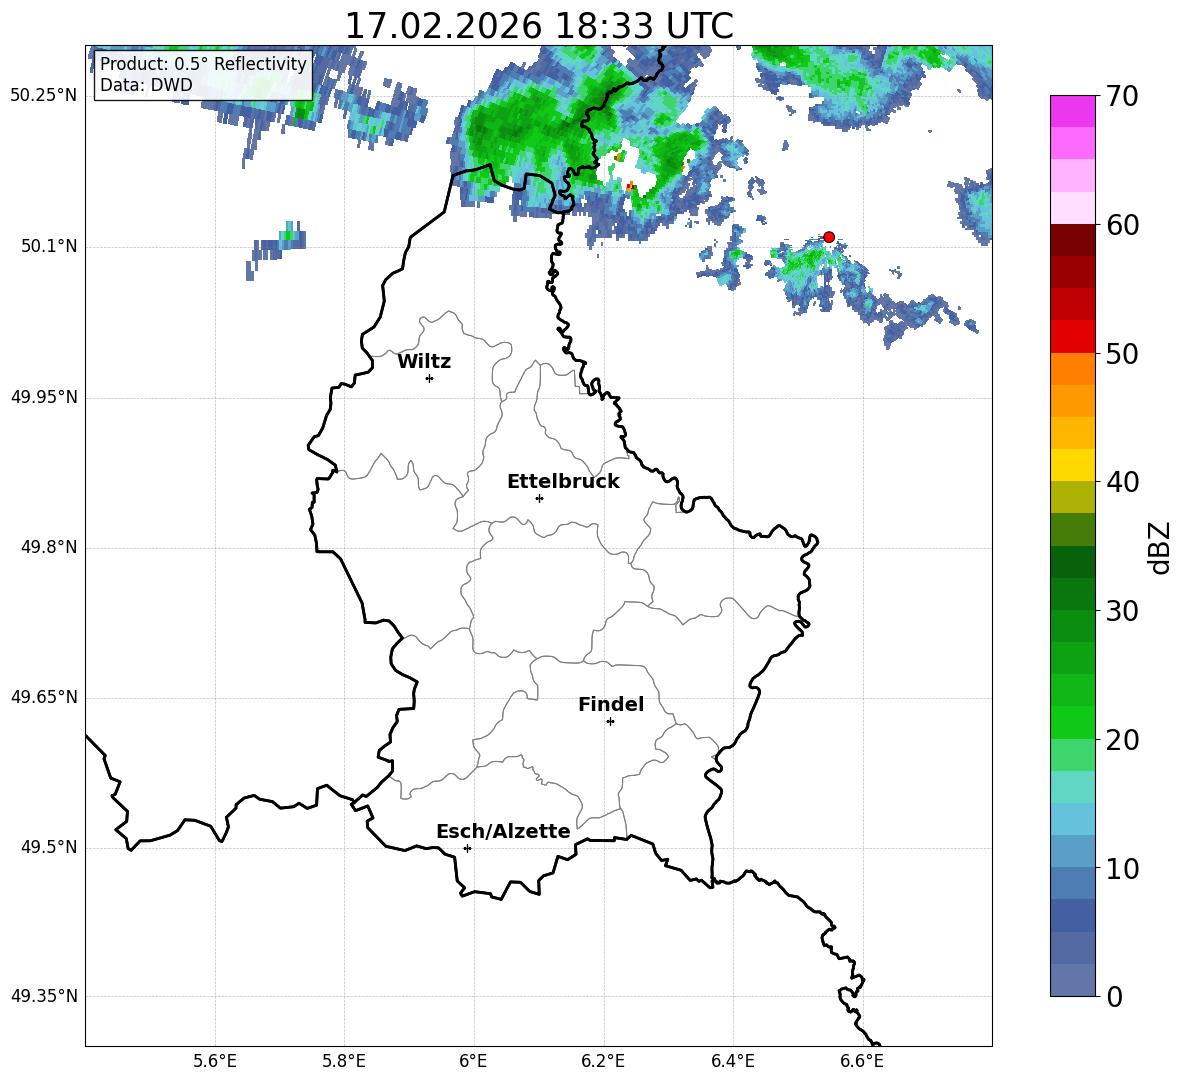Click the 50.1°N latitude label
Viewport: 1184px width, 1081px height.
point(49,246)
